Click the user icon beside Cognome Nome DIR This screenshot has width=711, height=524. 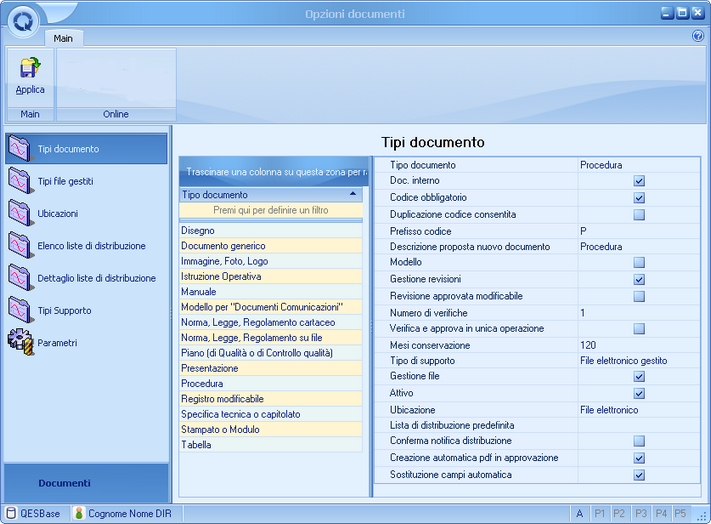point(79,513)
